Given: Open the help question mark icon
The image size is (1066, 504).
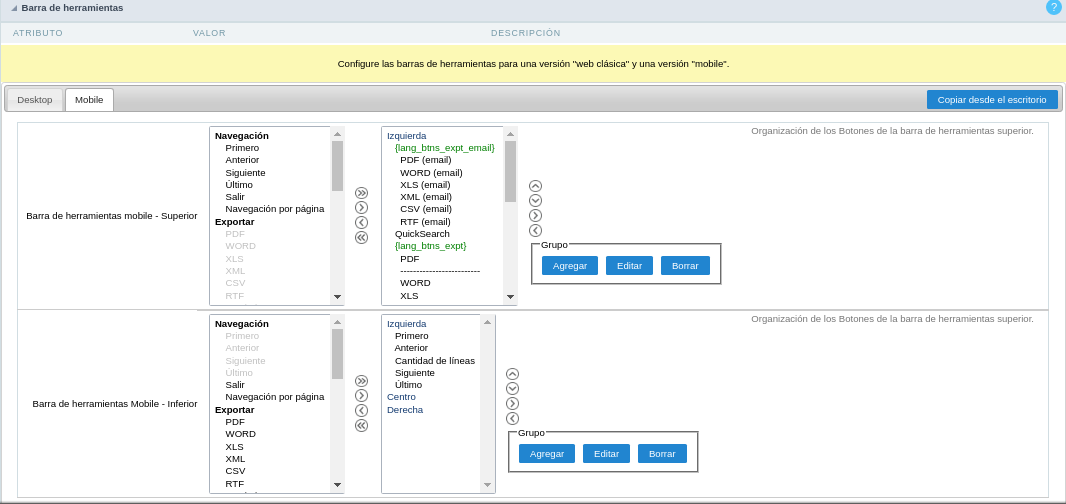Looking at the screenshot, I should click(x=1053, y=7).
